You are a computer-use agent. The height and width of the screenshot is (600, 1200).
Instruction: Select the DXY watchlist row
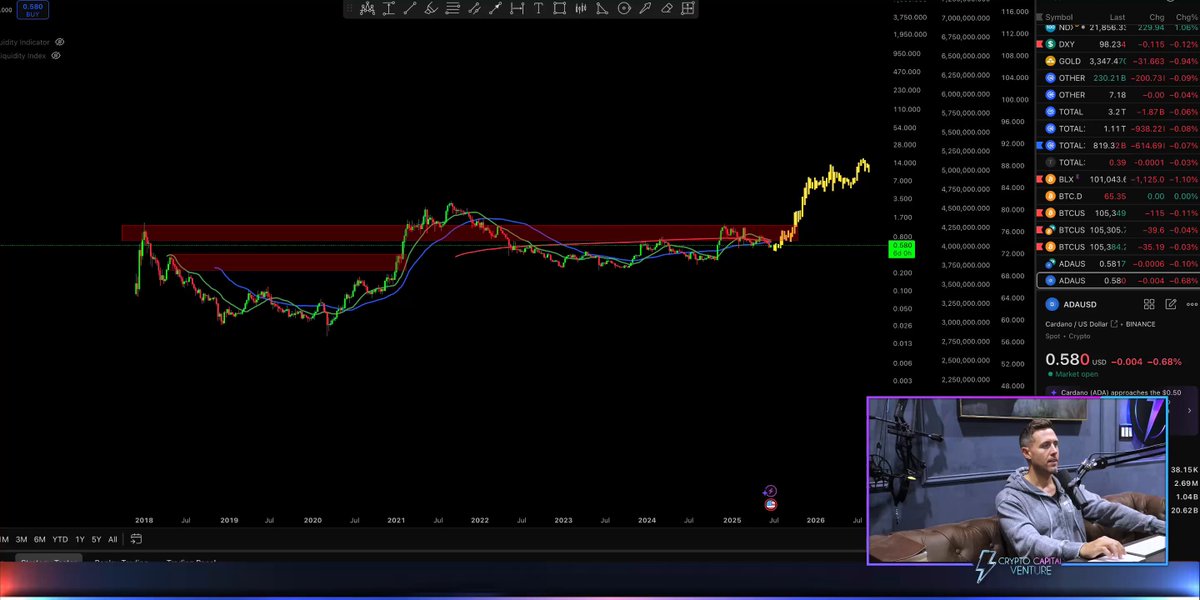click(1118, 44)
